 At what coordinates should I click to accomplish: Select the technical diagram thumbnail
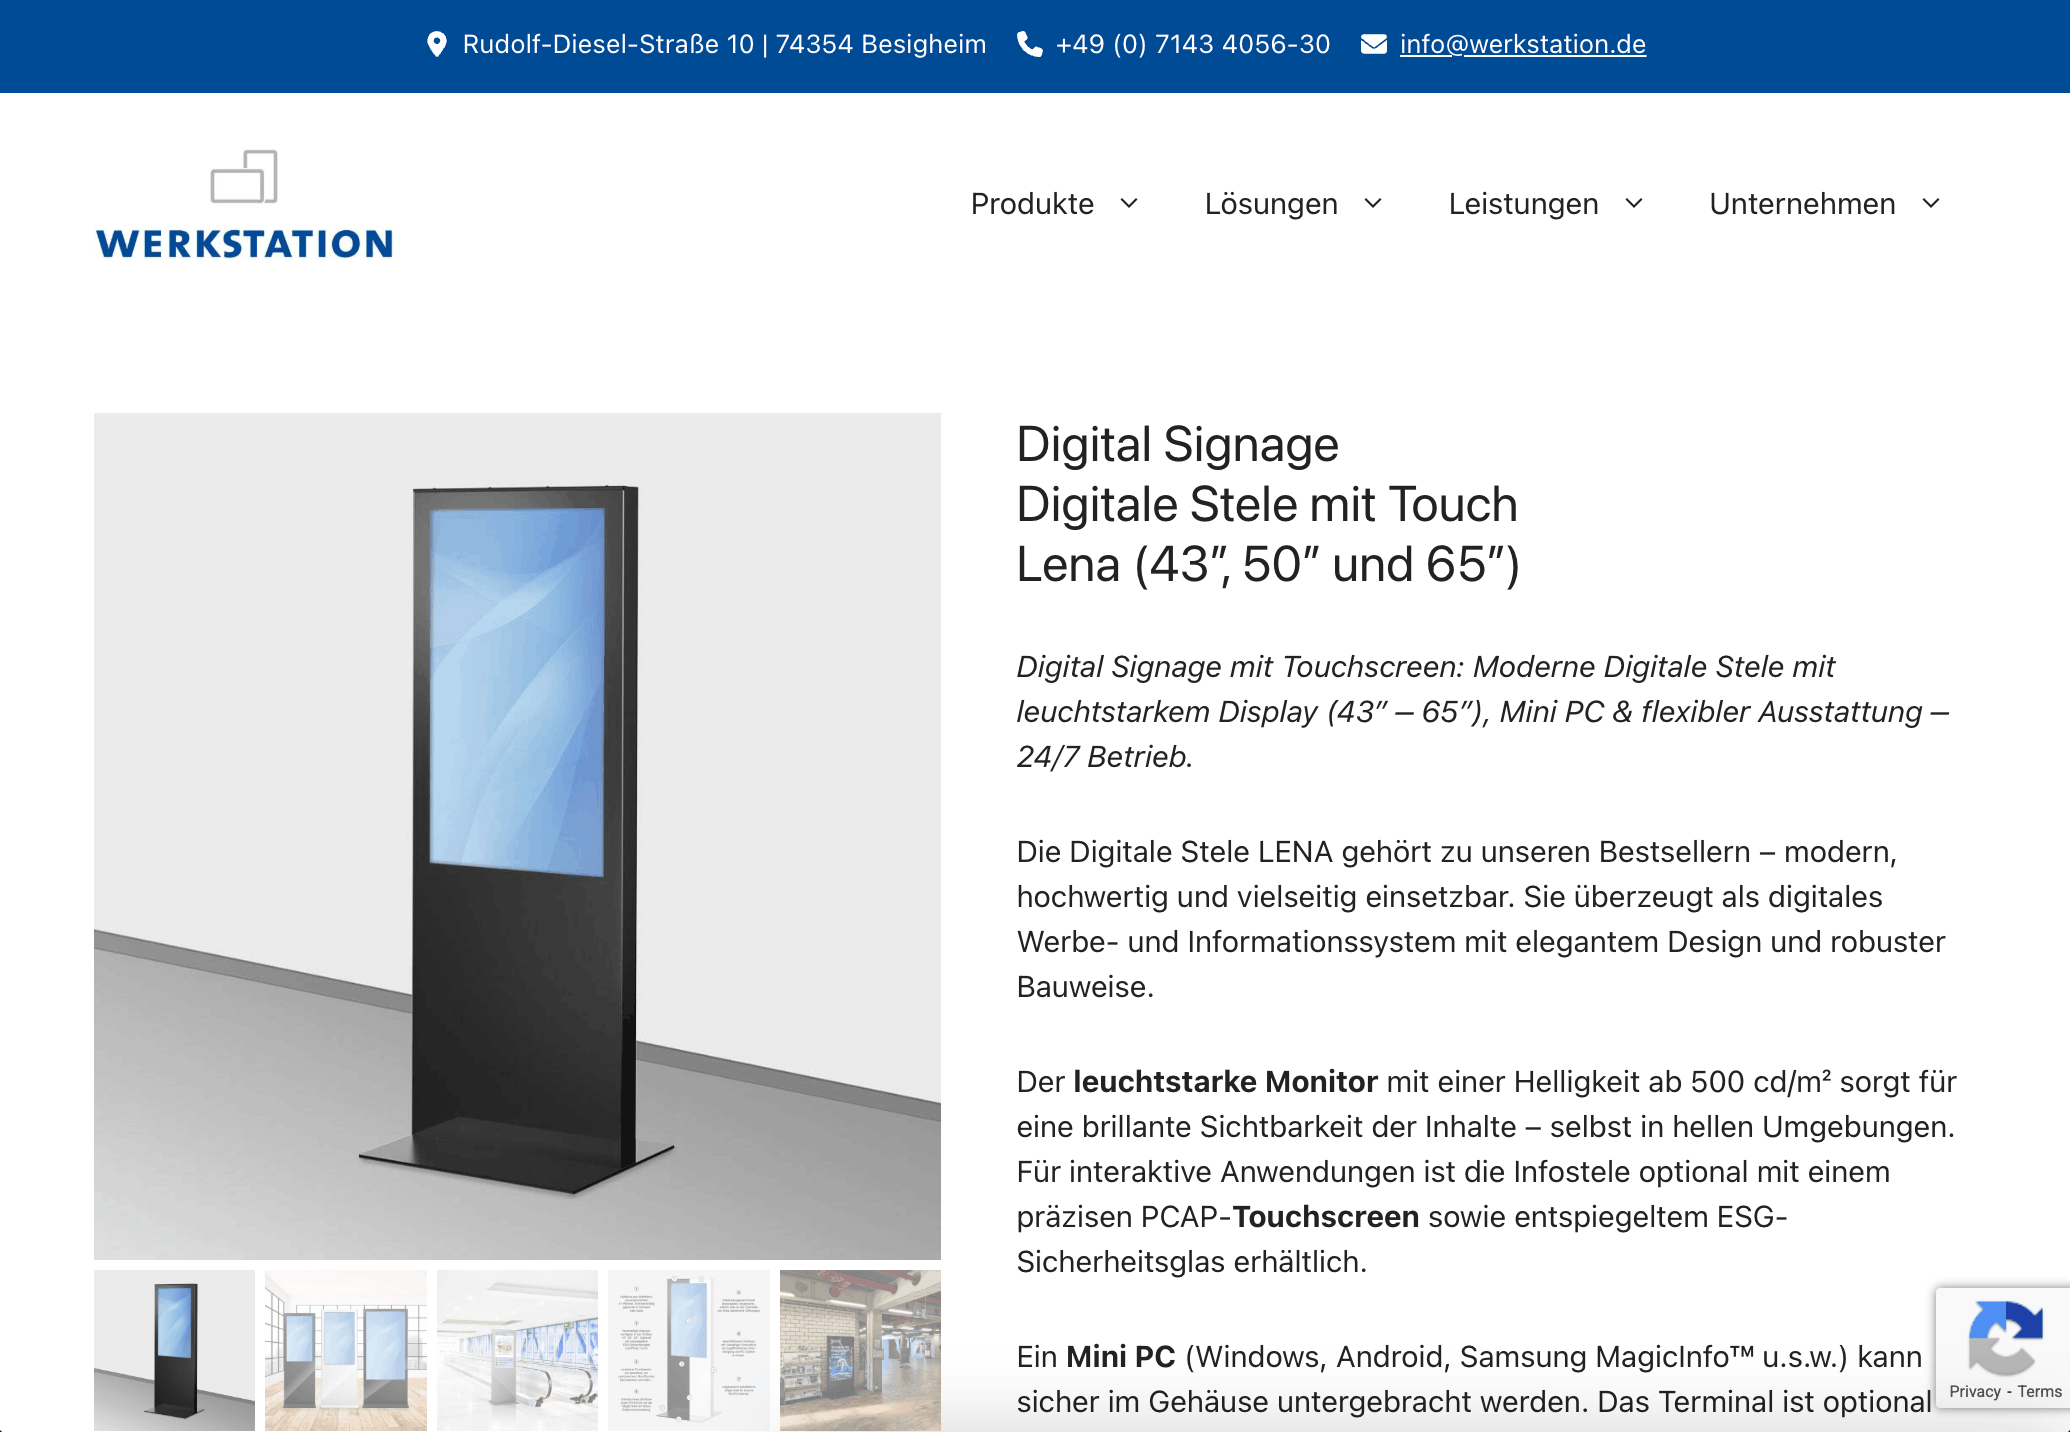(x=689, y=1349)
